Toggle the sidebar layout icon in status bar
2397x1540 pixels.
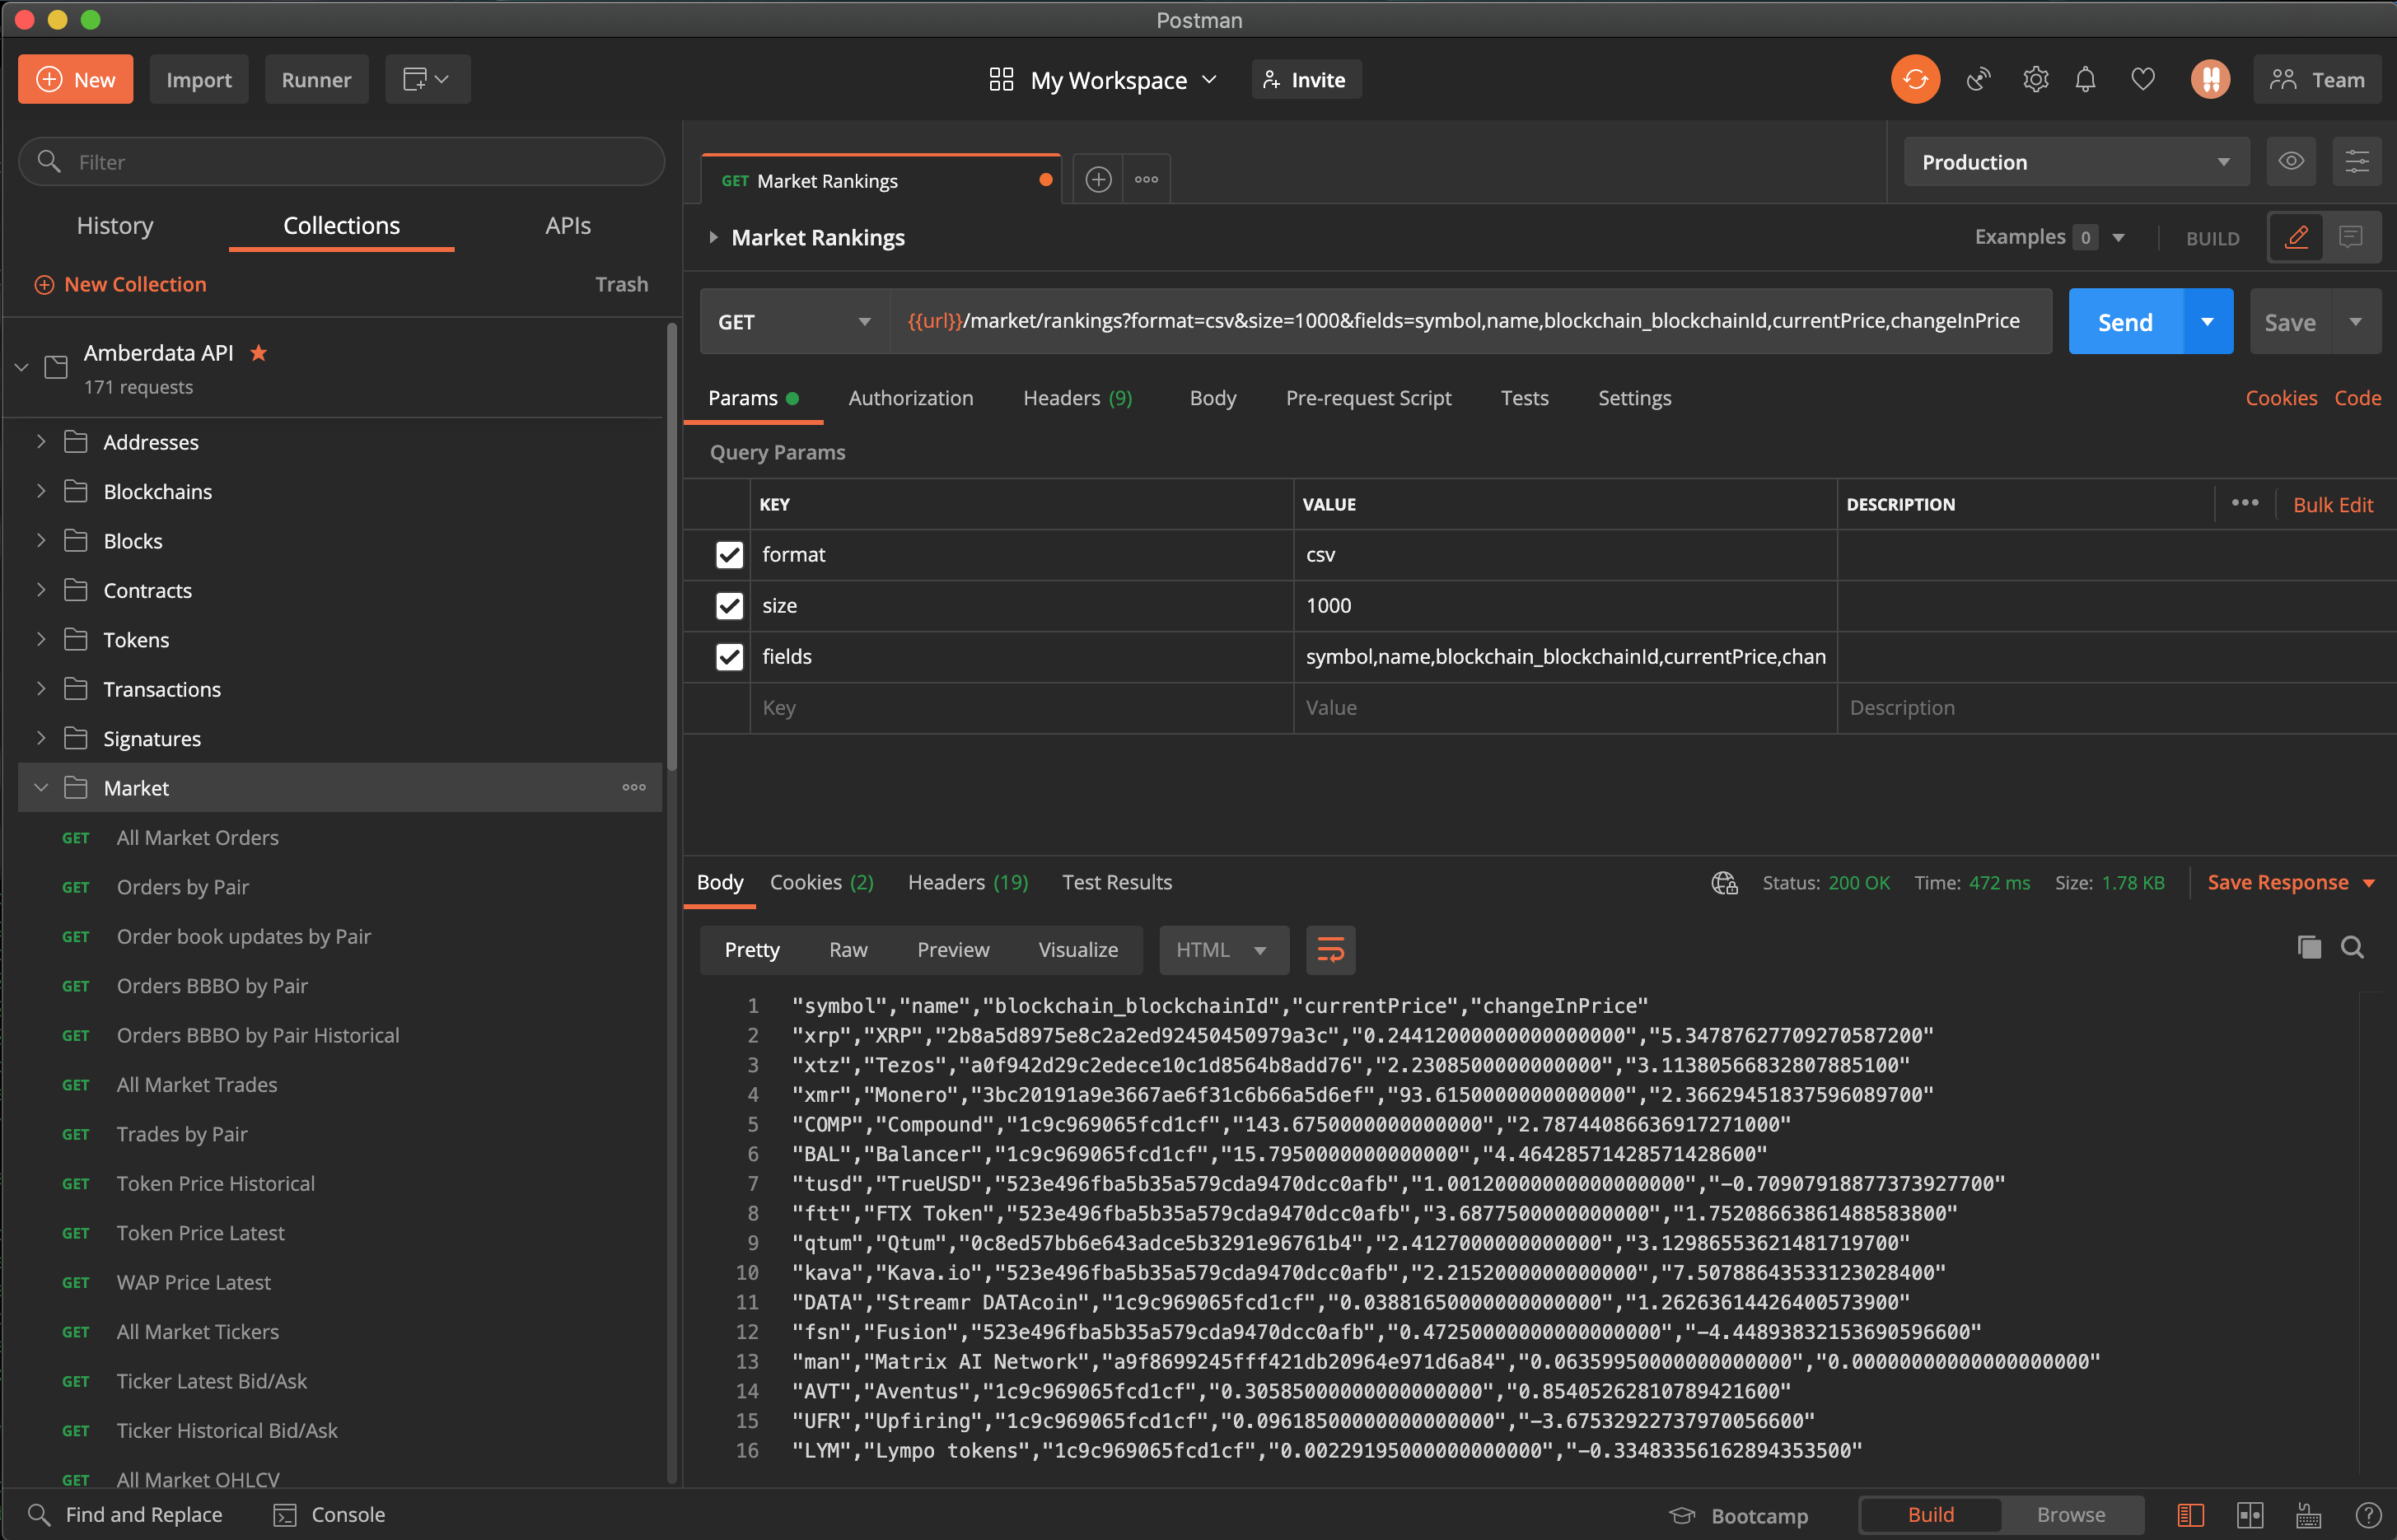click(2190, 1515)
